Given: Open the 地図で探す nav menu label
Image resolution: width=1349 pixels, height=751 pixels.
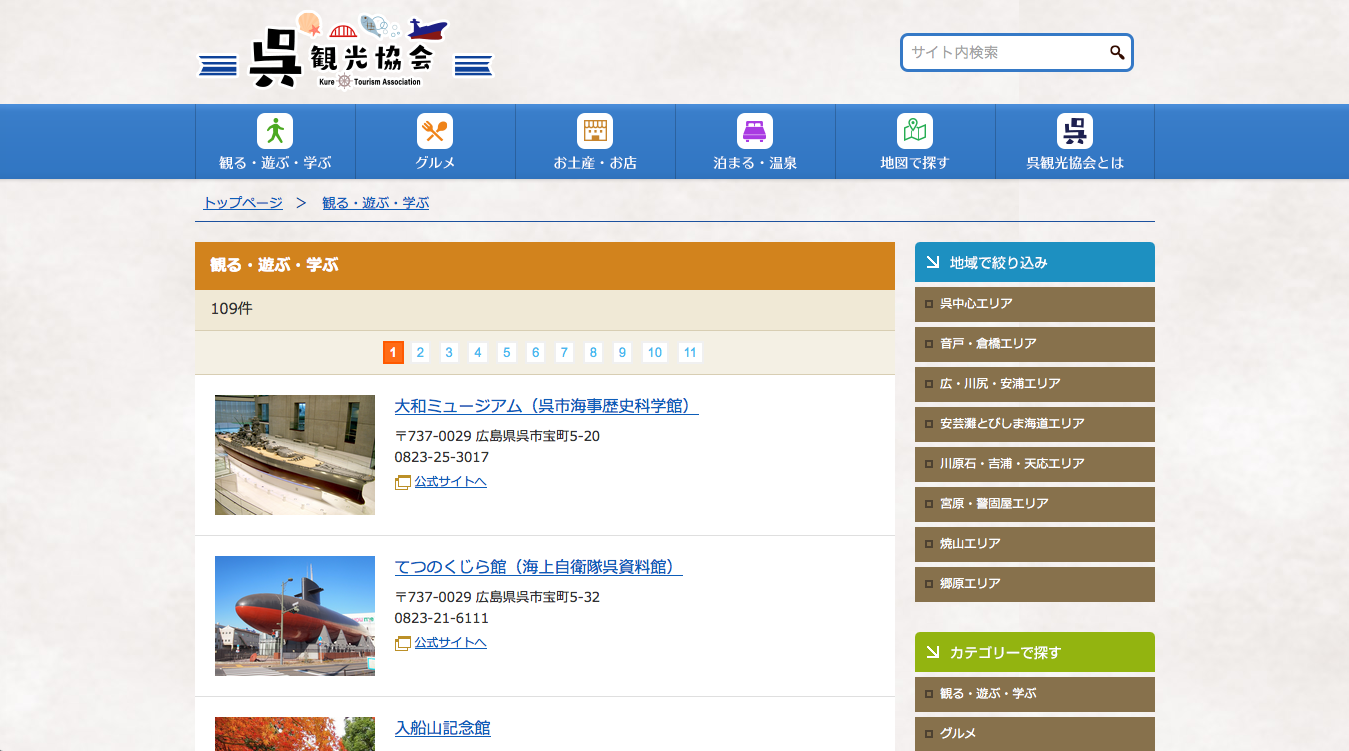Looking at the screenshot, I should click(x=915, y=163).
